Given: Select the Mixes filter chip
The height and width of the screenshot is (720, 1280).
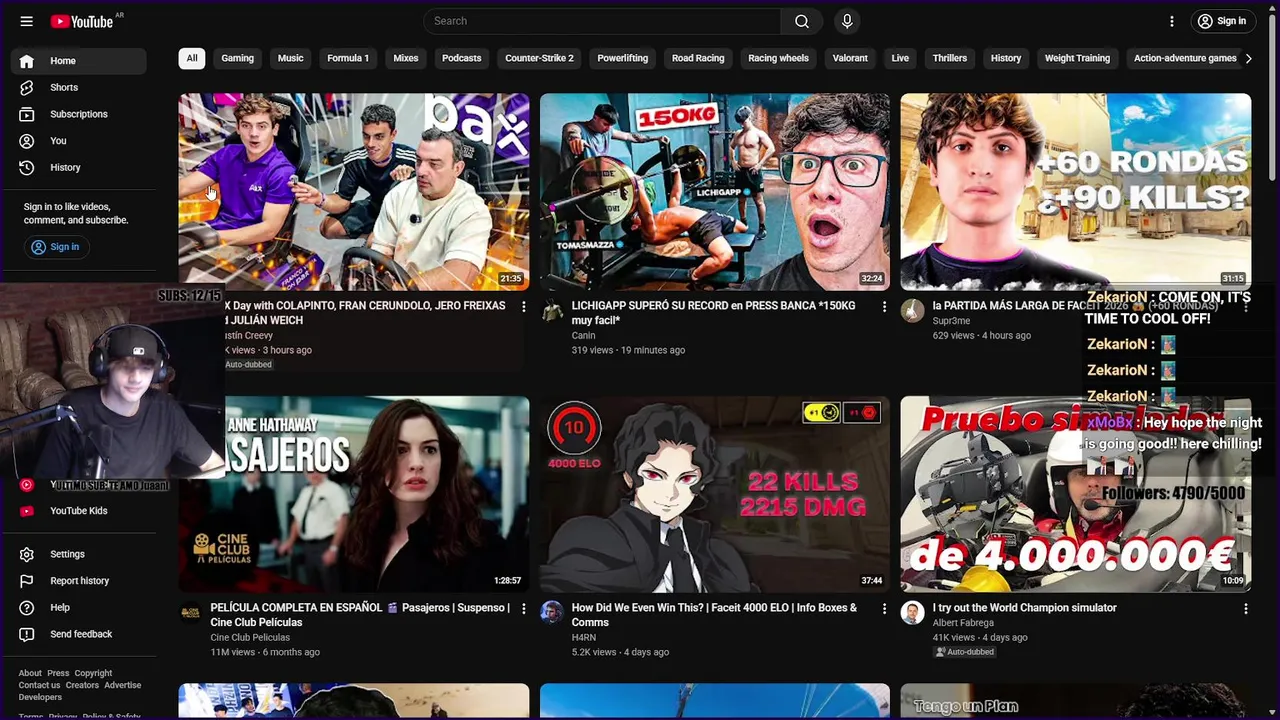Looking at the screenshot, I should point(406,58).
